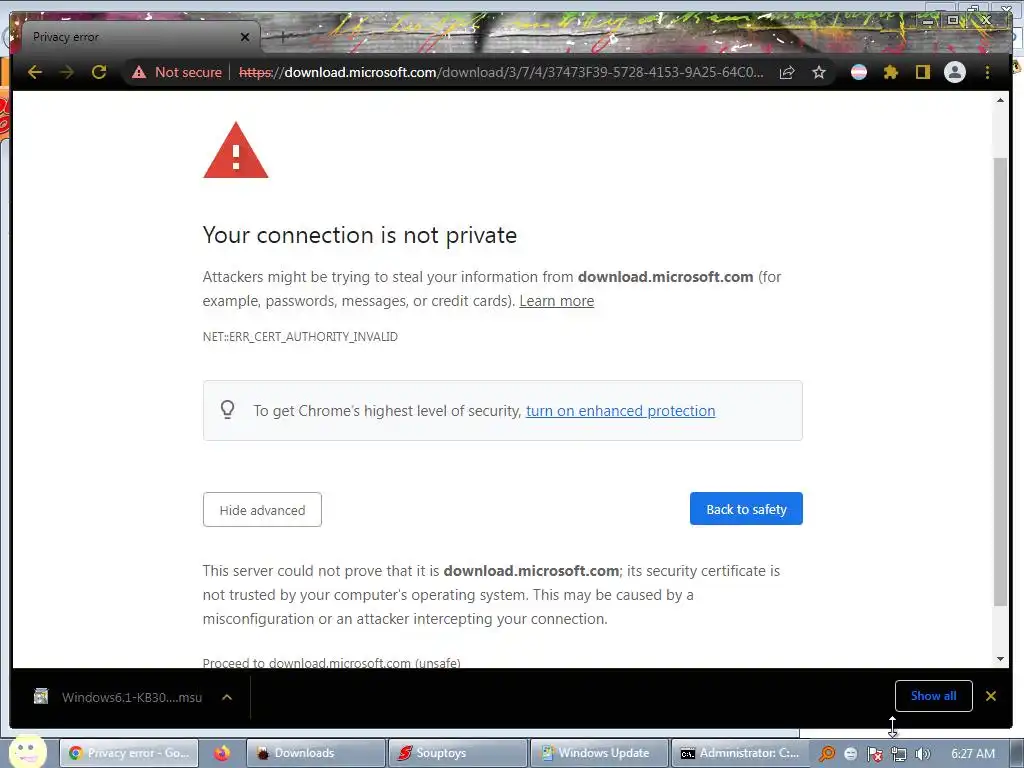Viewport: 1024px width, 768px height.
Task: Open the Not secure warning indicator
Action: (x=177, y=72)
